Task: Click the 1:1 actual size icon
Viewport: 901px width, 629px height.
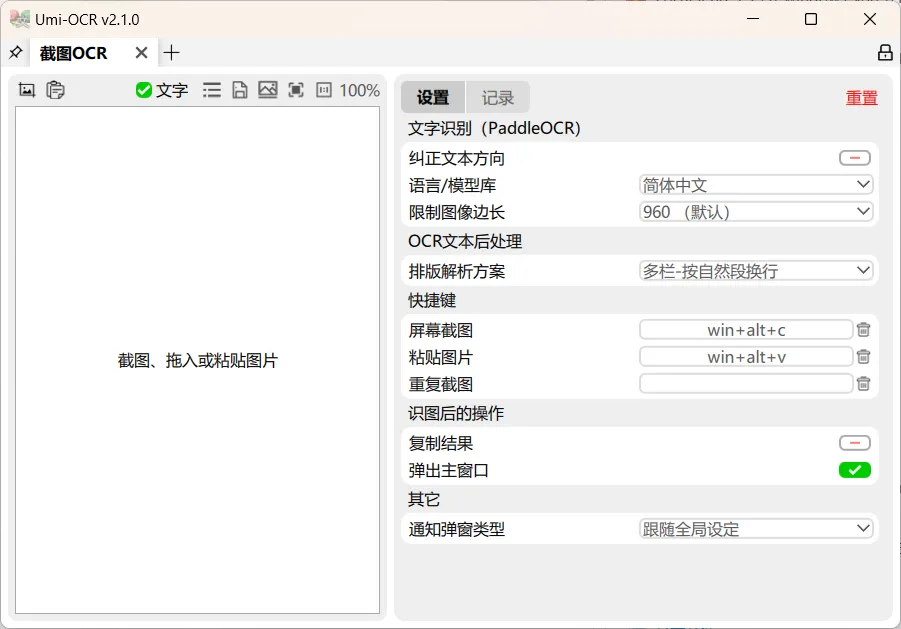Action: pos(324,90)
